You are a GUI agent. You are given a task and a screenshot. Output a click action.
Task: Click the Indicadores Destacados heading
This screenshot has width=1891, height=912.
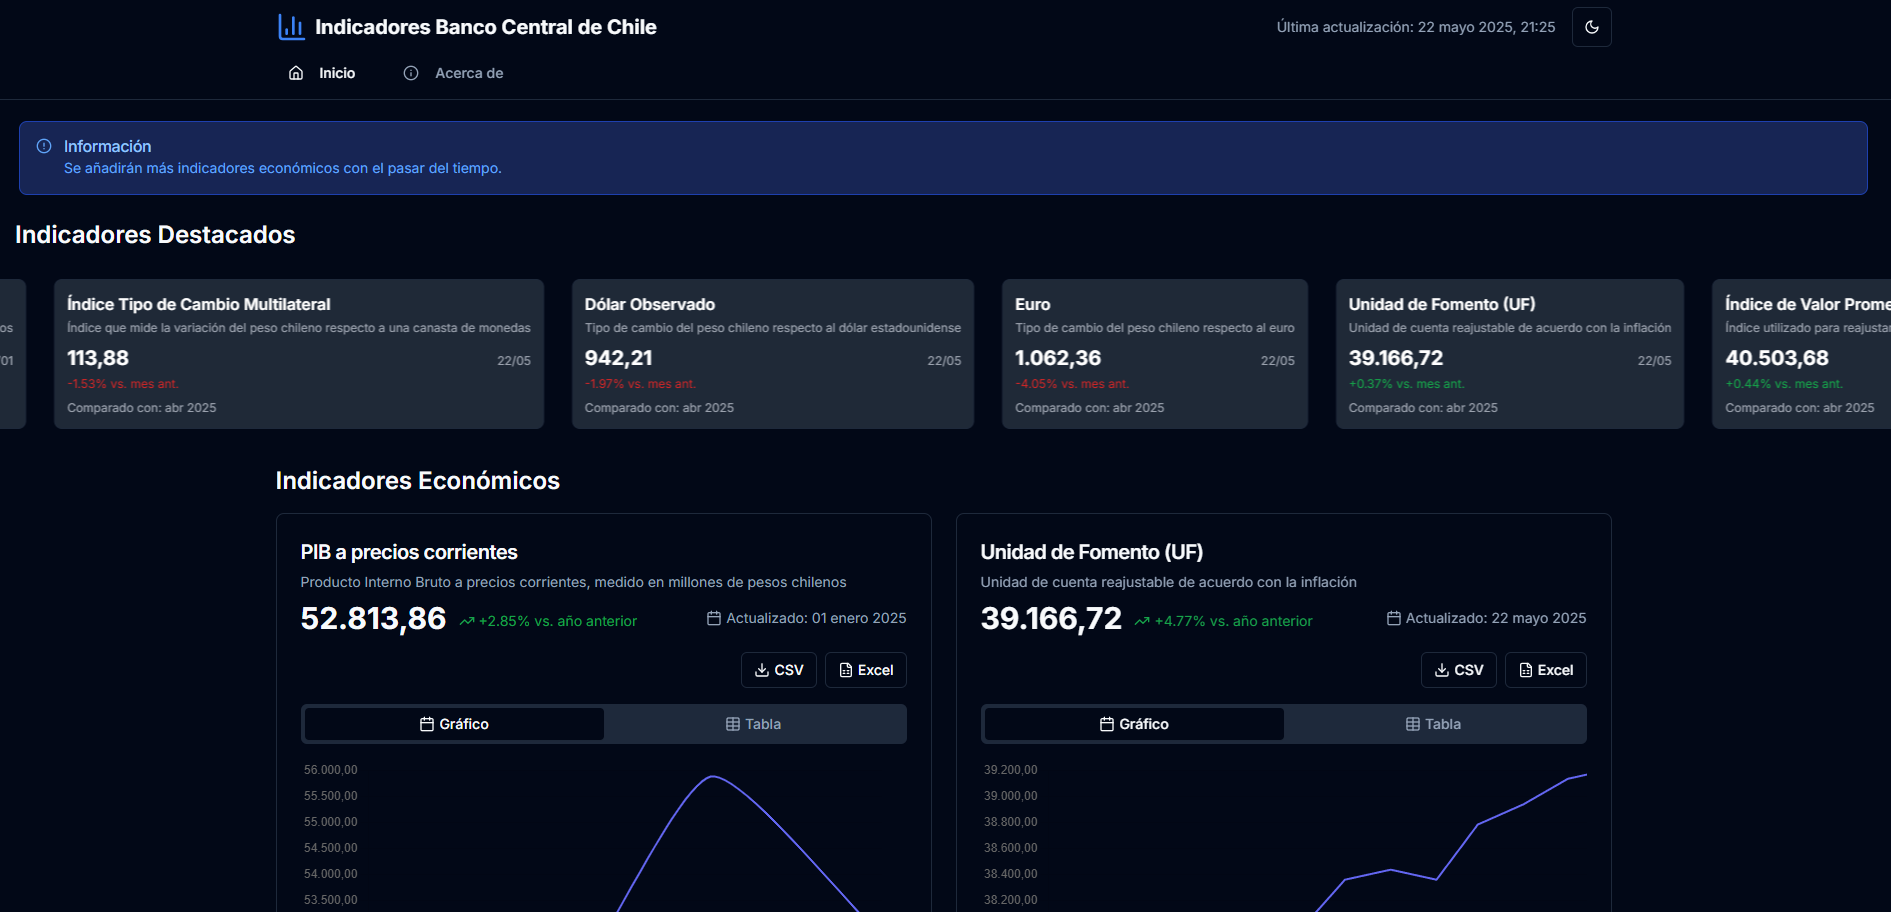155,234
